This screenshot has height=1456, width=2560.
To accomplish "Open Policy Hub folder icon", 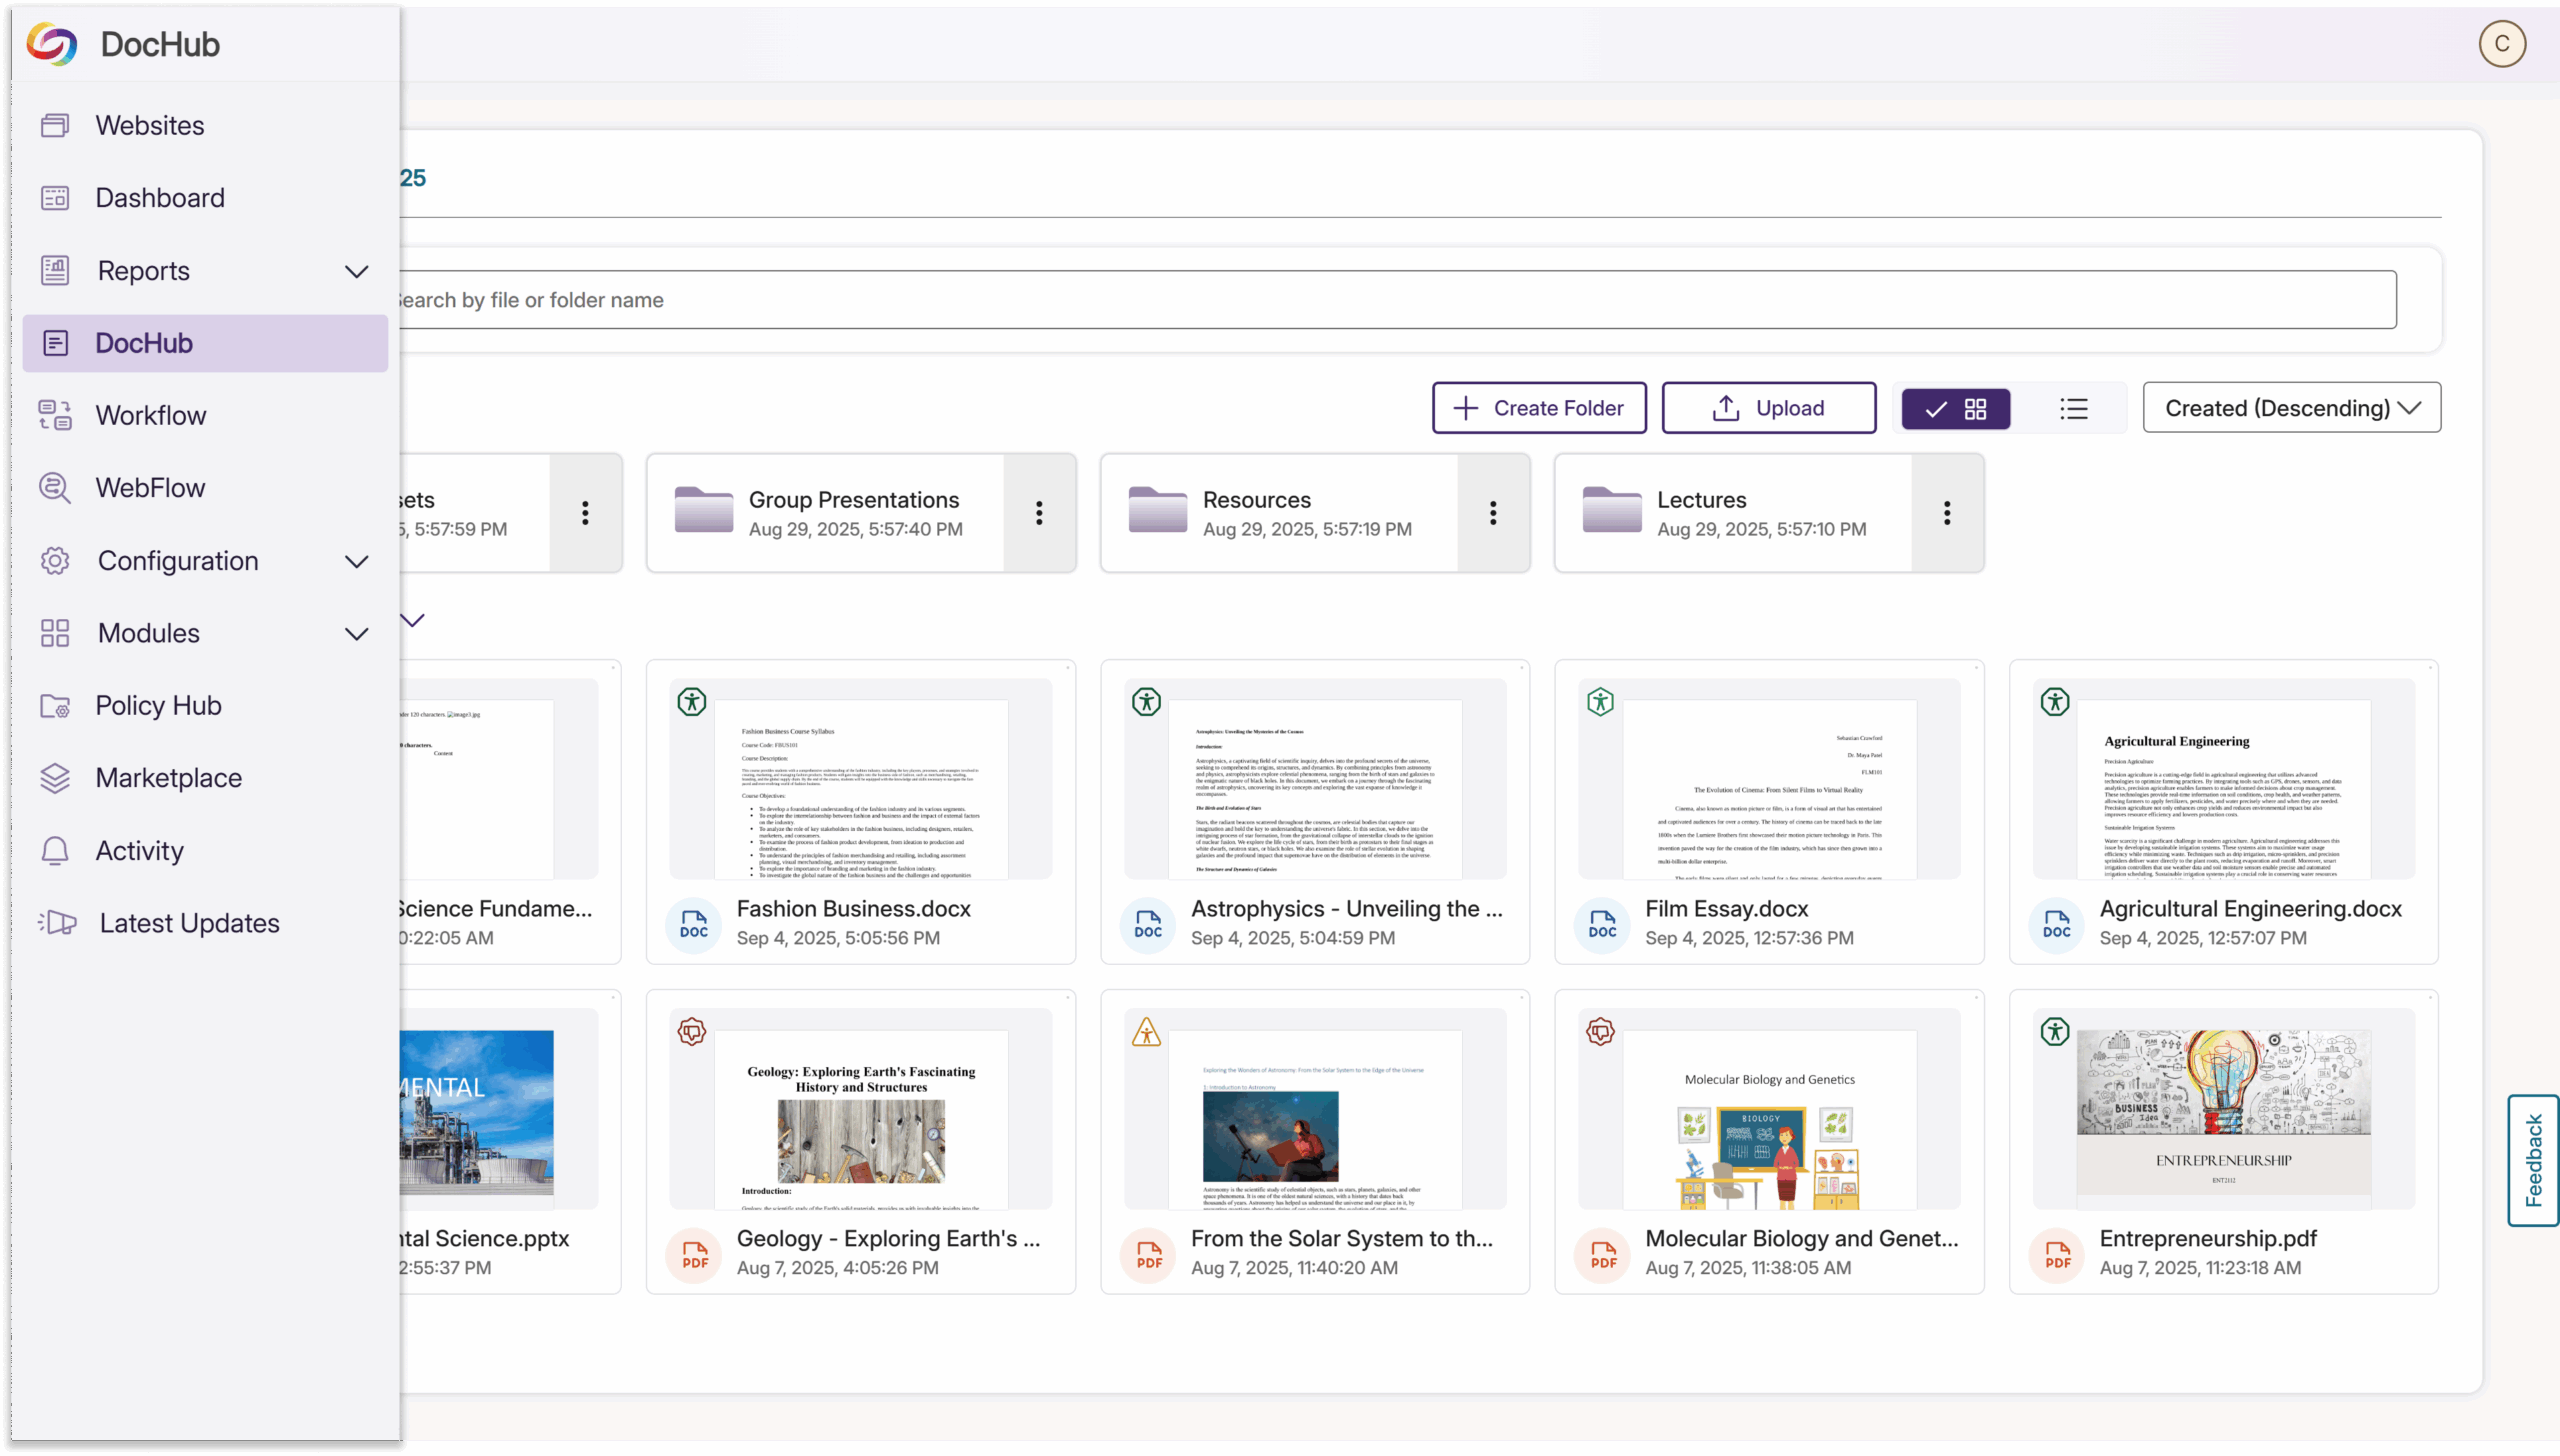I will tap(55, 706).
